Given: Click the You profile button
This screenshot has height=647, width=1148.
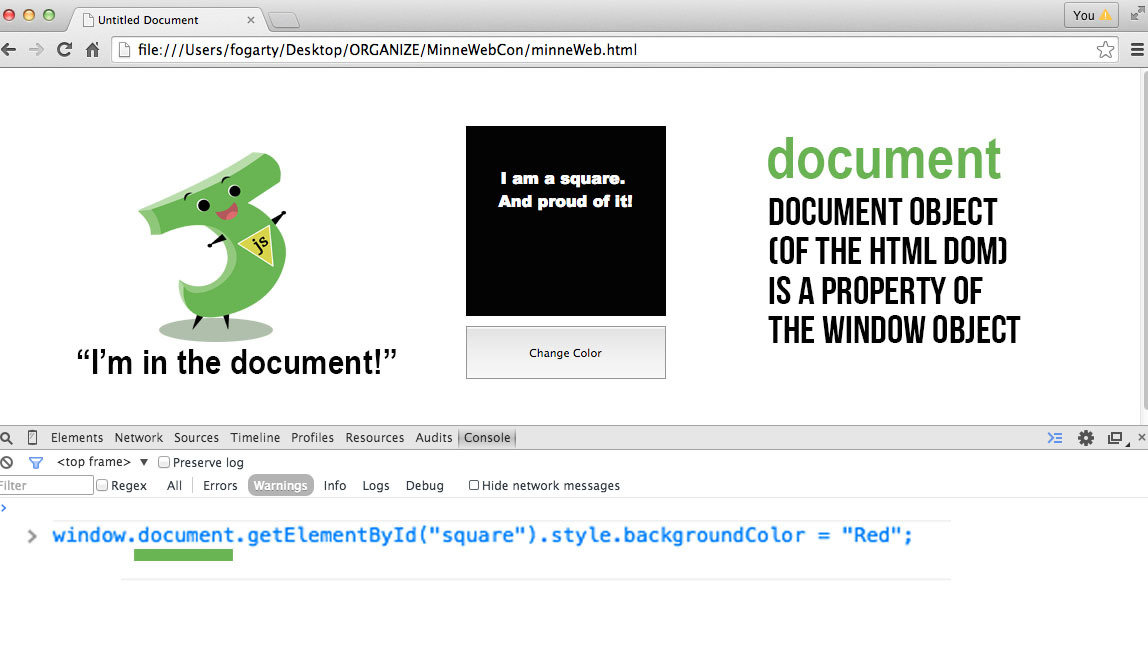Looking at the screenshot, I should coord(1091,15).
